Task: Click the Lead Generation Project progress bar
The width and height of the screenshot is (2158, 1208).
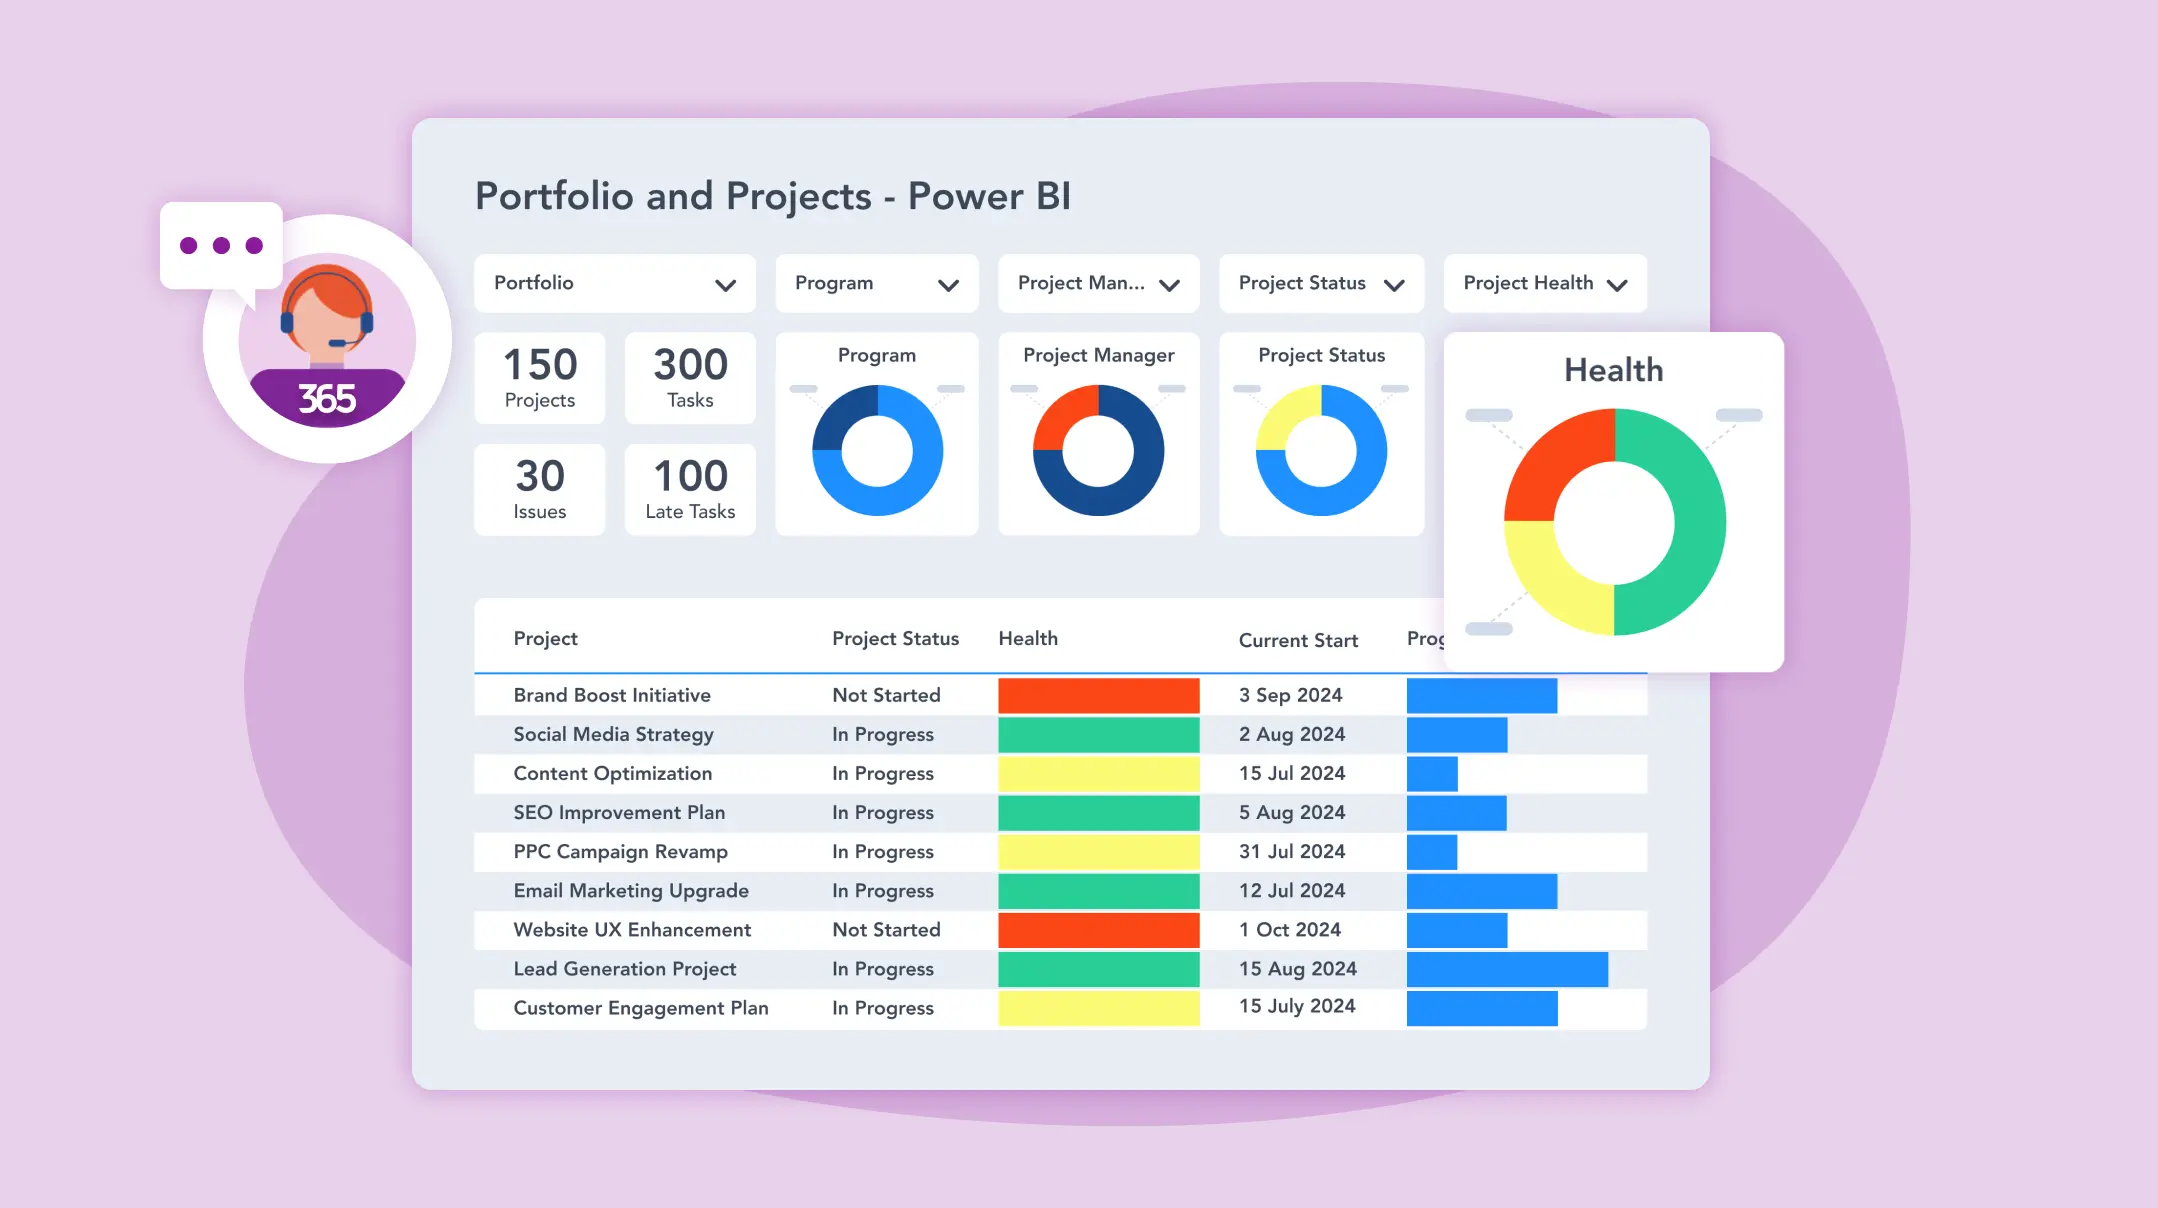Action: coord(1506,969)
